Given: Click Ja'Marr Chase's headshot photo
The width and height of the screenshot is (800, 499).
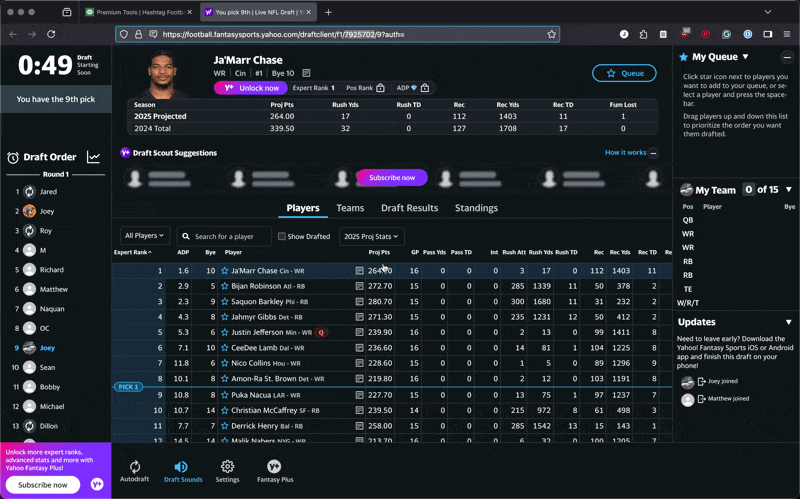Looking at the screenshot, I should (163, 74).
